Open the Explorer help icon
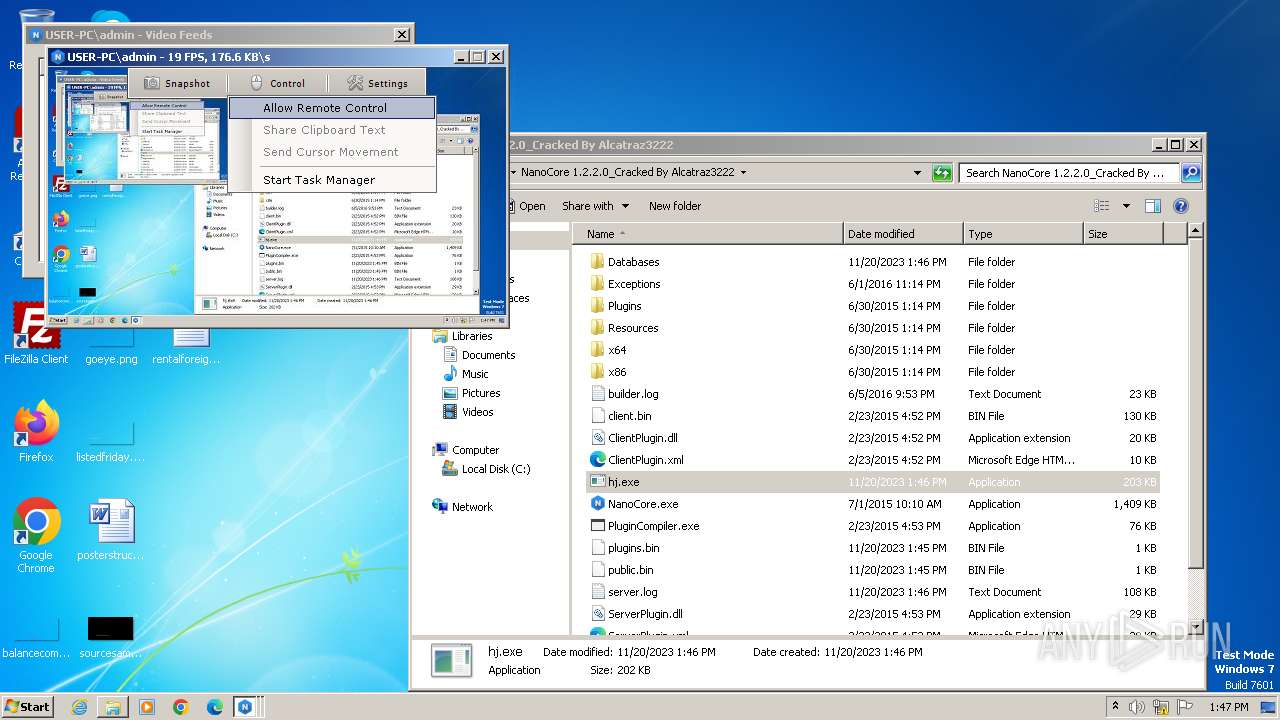1280x720 pixels. point(1180,206)
